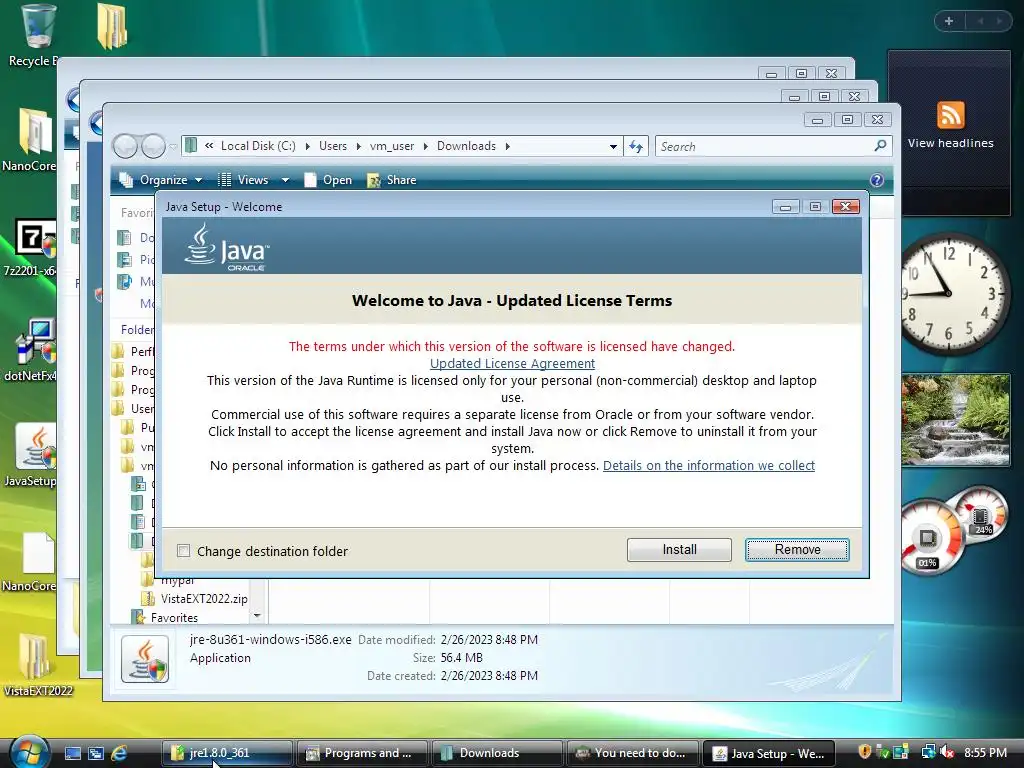Click Share in the Explorer toolbar
The height and width of the screenshot is (768, 1024).
[x=392, y=180]
